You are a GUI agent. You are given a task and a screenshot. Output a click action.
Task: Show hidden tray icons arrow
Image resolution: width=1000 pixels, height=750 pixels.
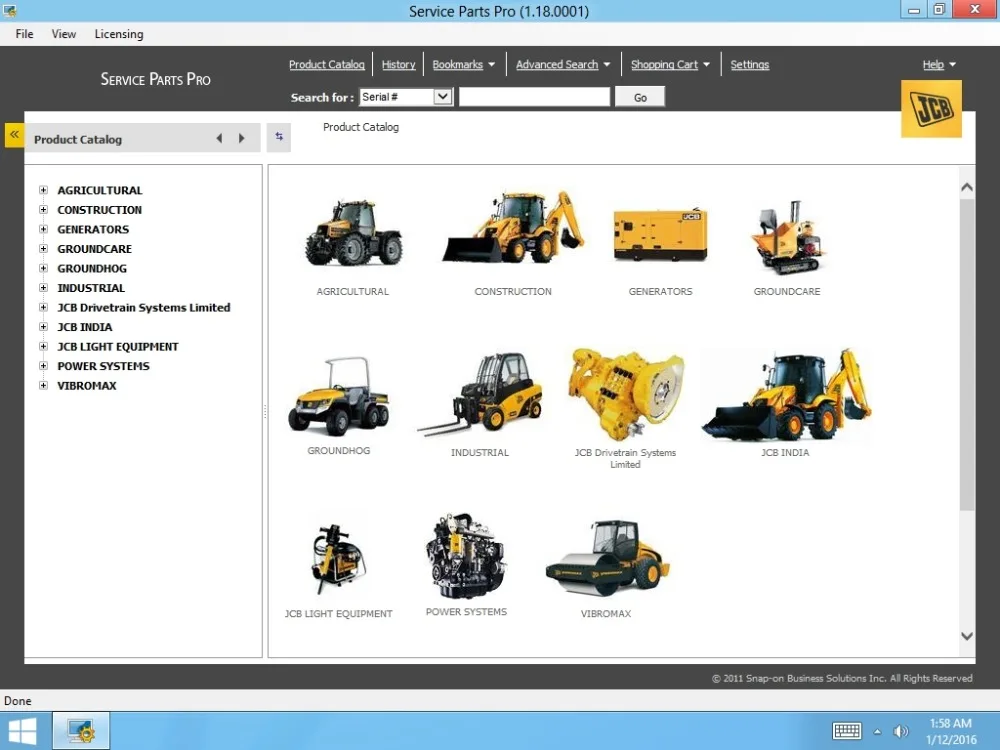[877, 732]
